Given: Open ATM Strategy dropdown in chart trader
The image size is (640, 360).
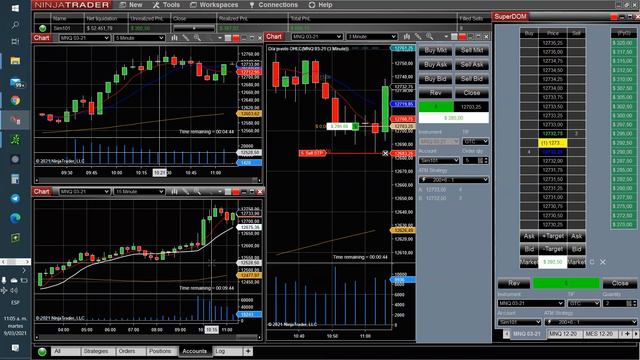Looking at the screenshot, I should pos(453,180).
